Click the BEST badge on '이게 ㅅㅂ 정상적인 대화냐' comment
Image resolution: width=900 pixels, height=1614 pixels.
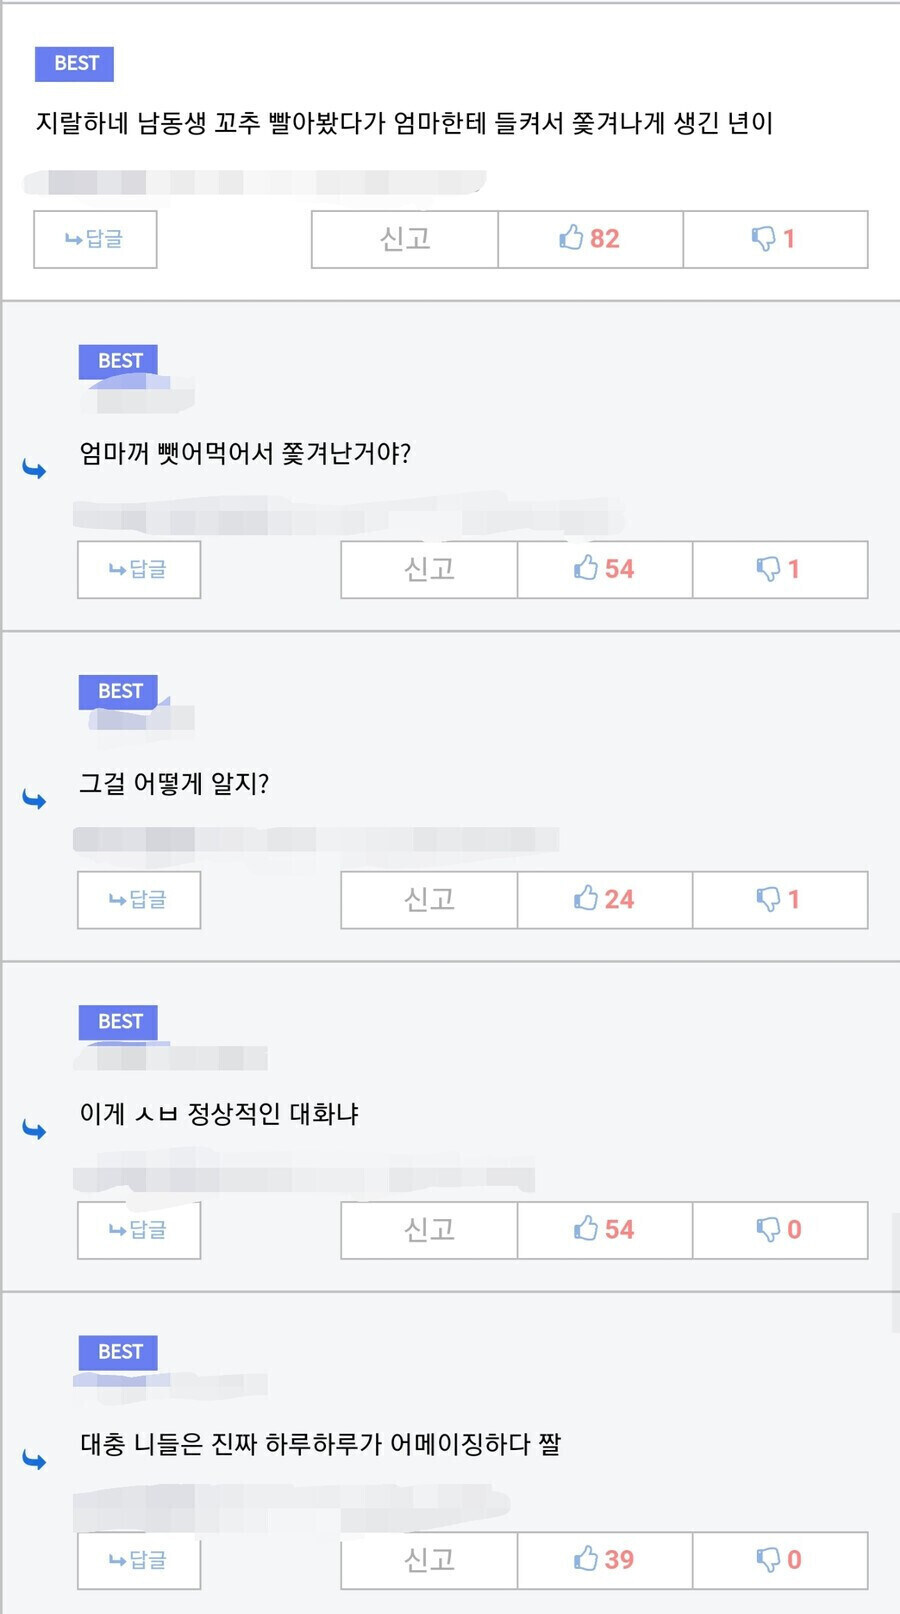118,1021
